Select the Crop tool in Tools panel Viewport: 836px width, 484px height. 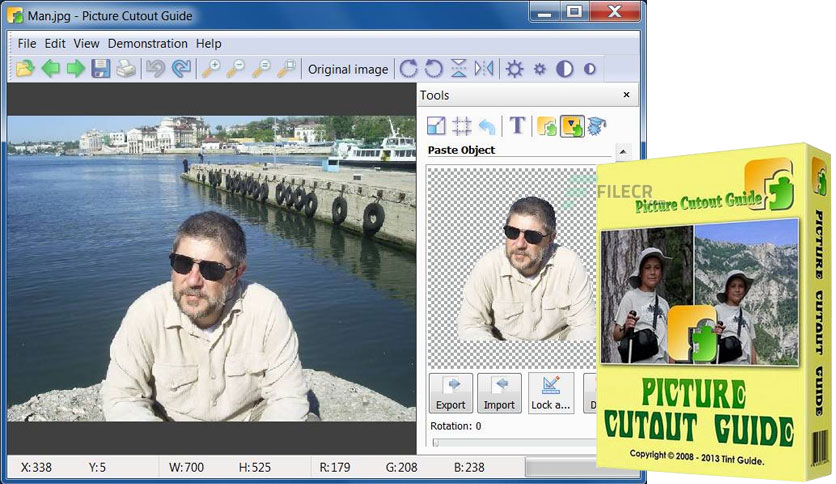[x=462, y=126]
